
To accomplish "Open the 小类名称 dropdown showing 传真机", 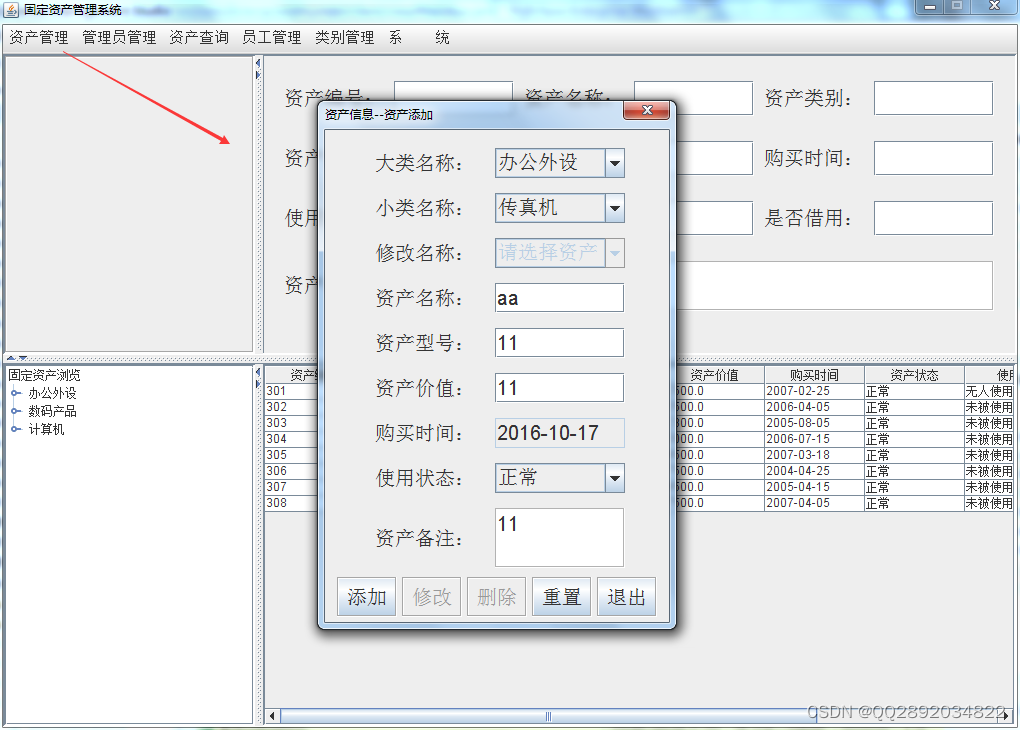I will point(614,208).
